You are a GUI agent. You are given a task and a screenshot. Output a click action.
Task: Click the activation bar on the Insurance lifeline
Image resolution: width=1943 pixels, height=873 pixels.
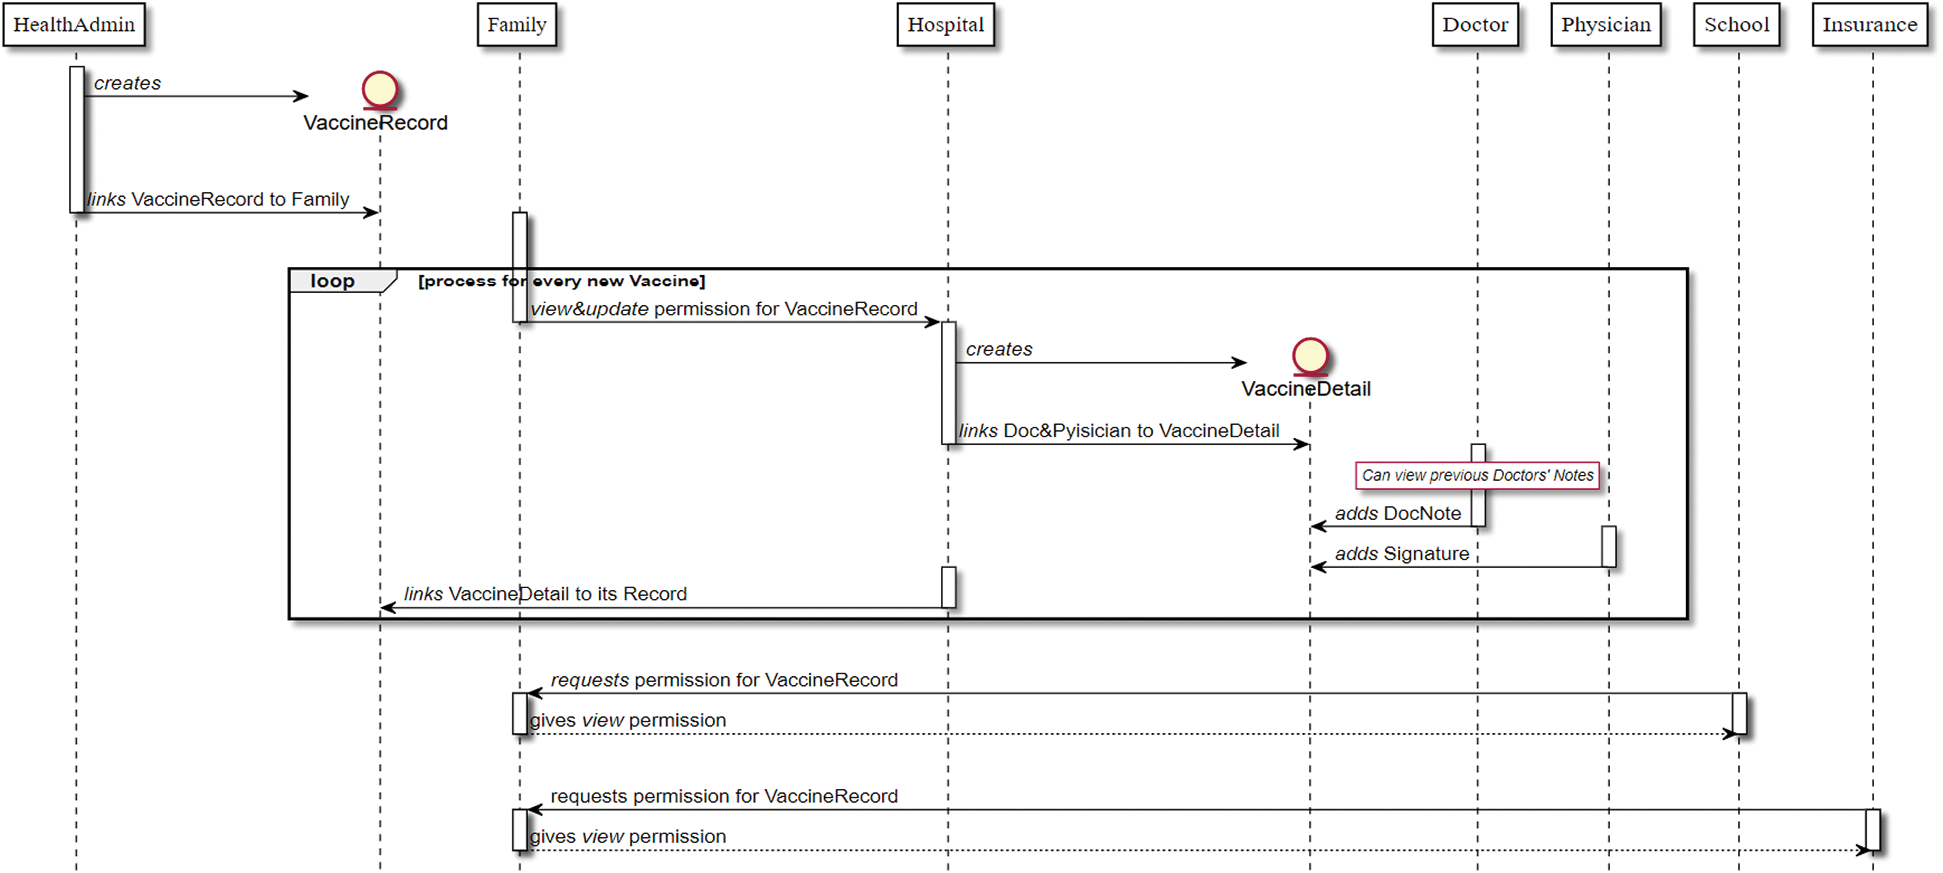[1873, 830]
